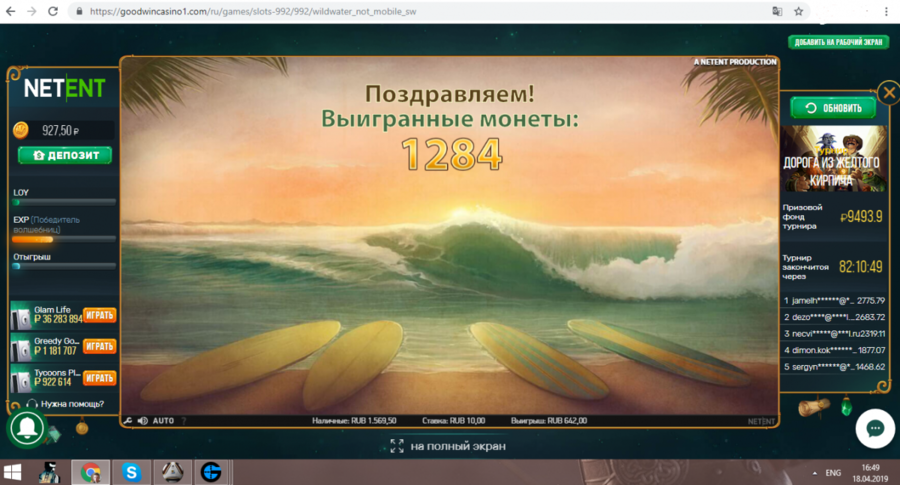Open the live chat bubble icon

875,428
